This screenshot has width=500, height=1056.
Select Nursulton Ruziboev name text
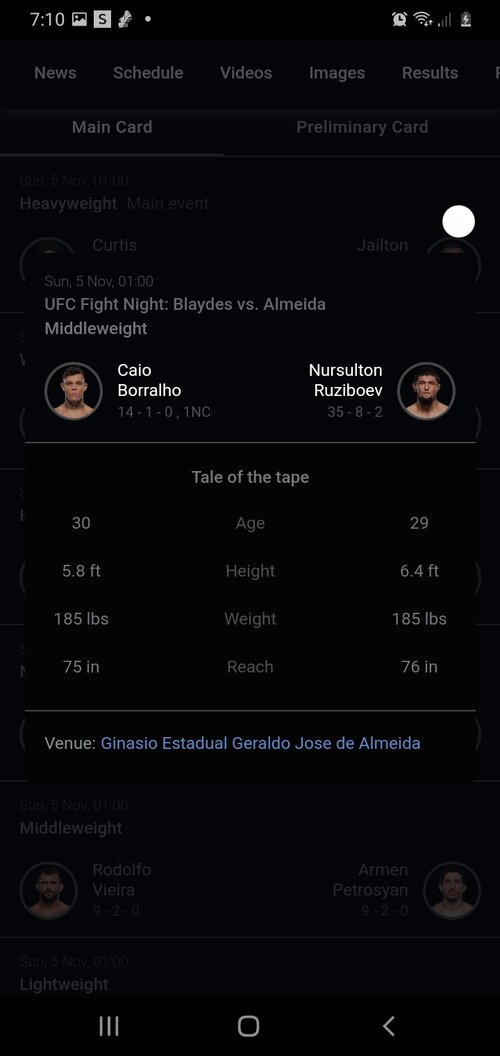coord(345,380)
